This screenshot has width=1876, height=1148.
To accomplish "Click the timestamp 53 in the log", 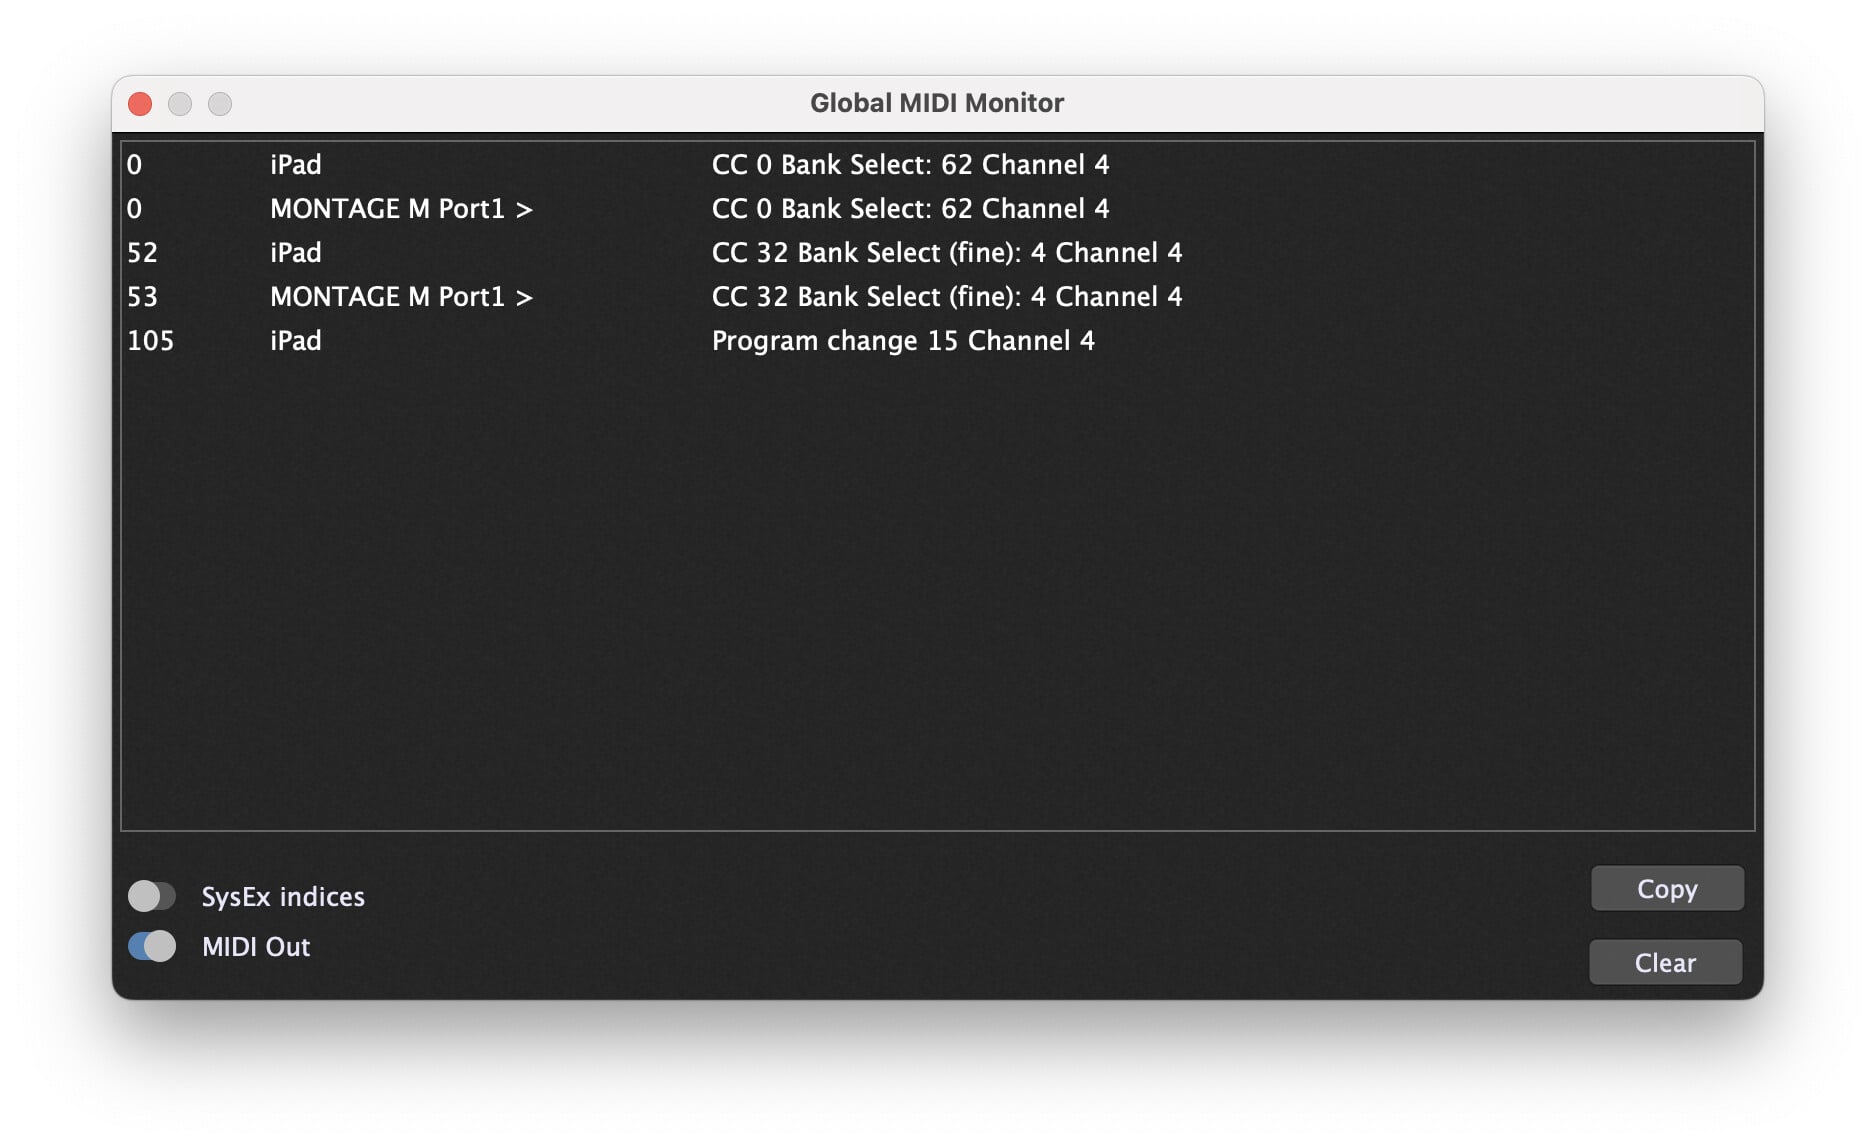I will click(x=142, y=297).
